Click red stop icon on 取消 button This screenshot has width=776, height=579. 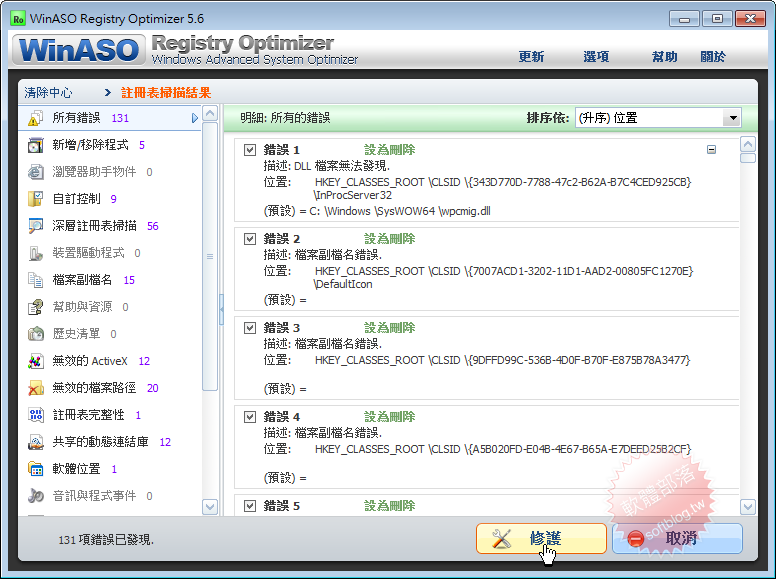[635, 539]
